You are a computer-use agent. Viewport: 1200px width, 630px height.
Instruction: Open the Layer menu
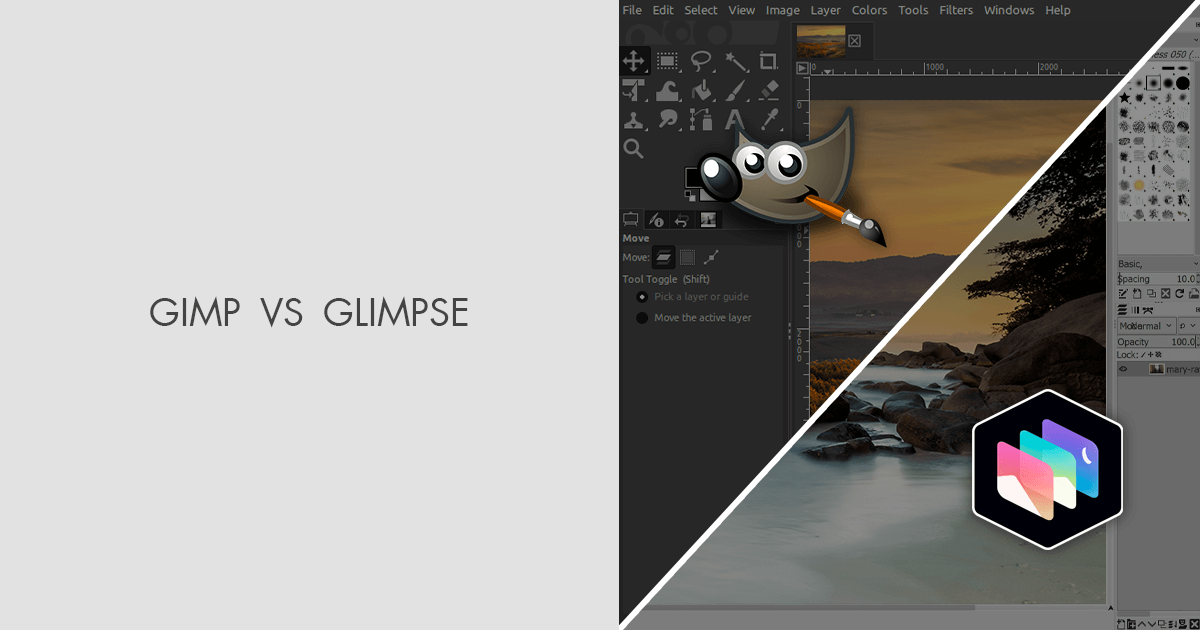click(826, 10)
